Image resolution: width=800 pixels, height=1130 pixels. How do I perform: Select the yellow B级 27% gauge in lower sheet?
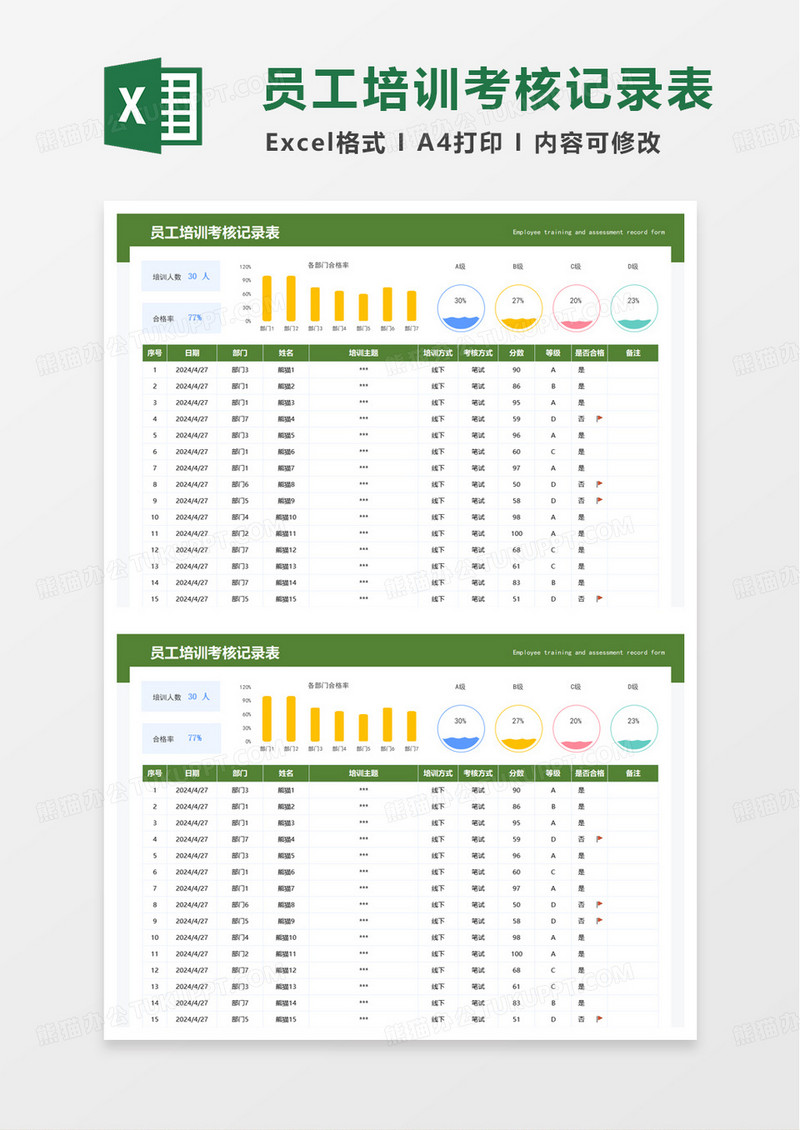point(518,729)
